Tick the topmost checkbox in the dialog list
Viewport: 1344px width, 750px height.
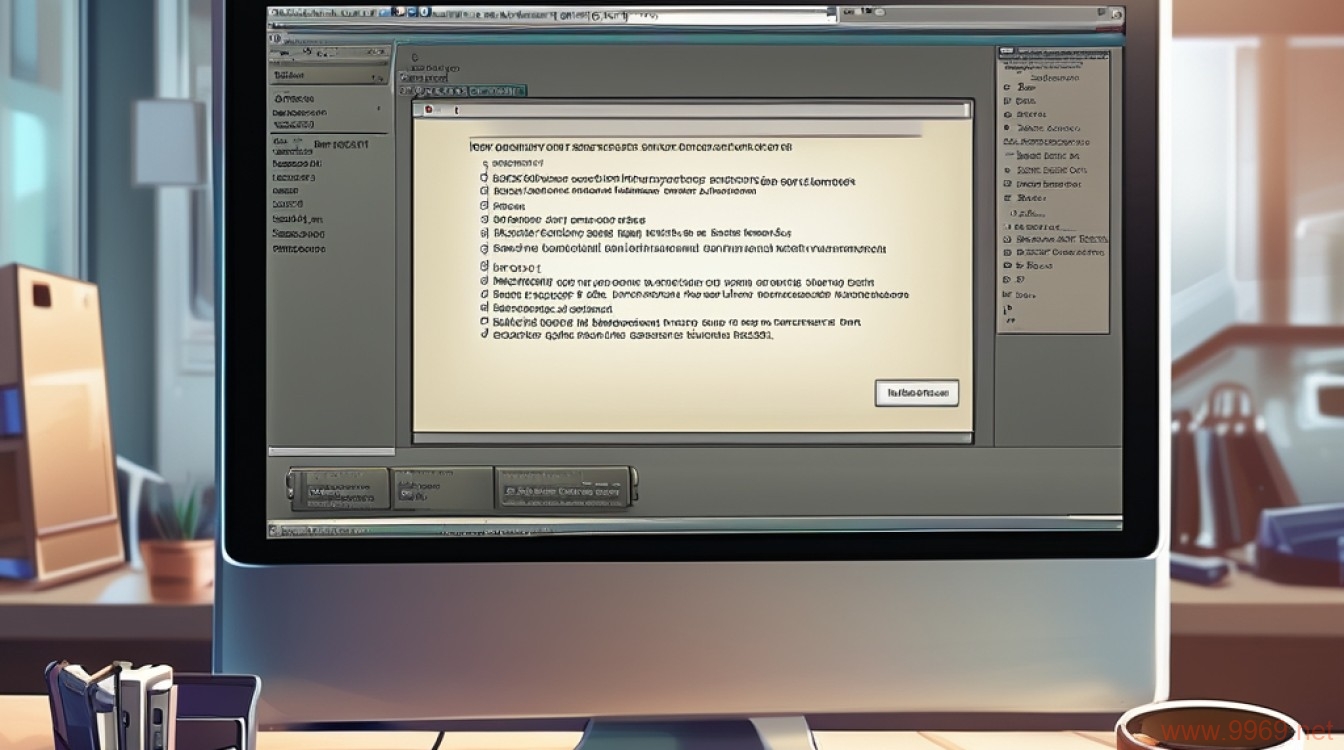tap(485, 179)
